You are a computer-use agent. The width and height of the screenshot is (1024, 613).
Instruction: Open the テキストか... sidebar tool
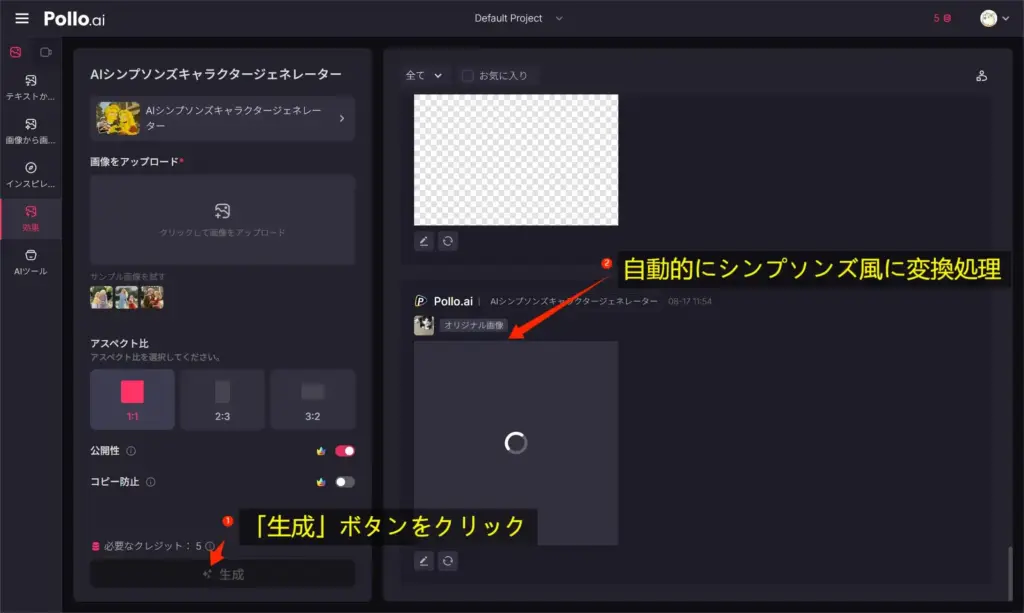(x=31, y=87)
